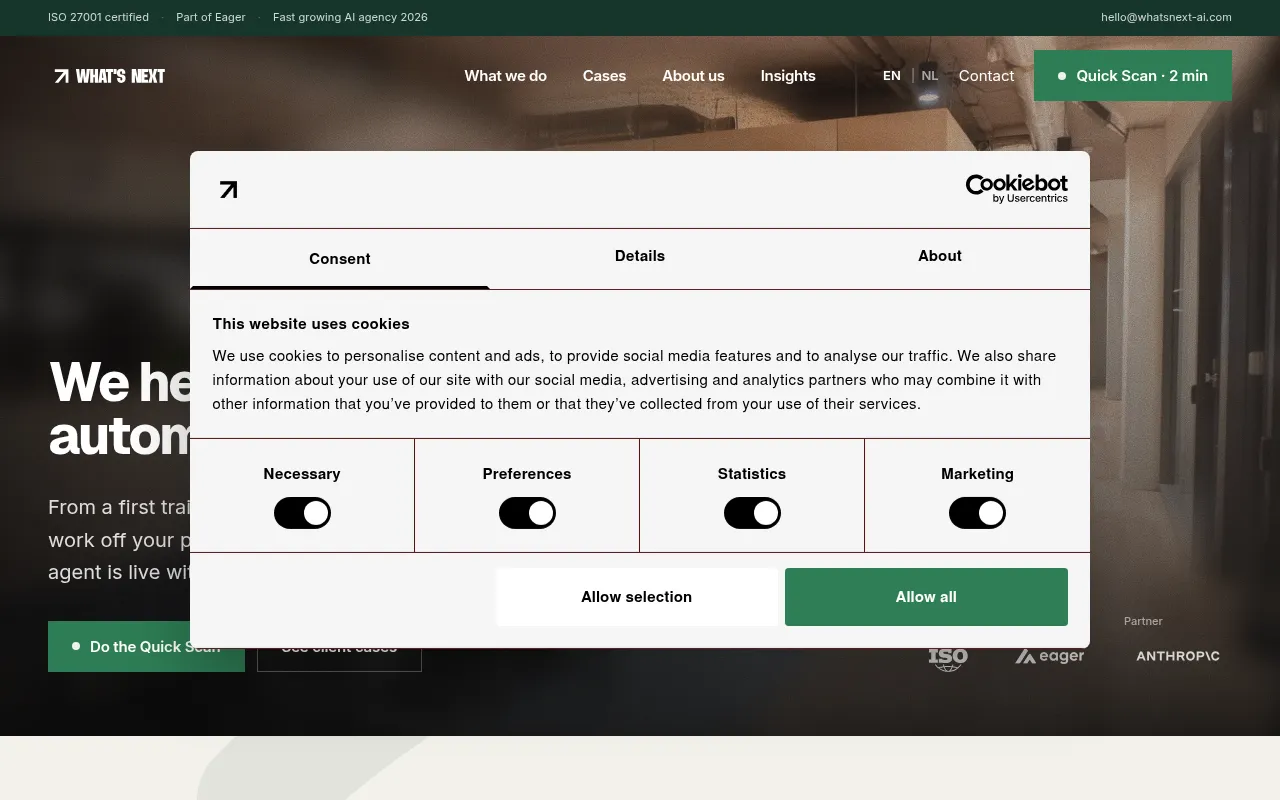Click the Quick Scan · 2 min button
This screenshot has width=1280, height=800.
1133,76
